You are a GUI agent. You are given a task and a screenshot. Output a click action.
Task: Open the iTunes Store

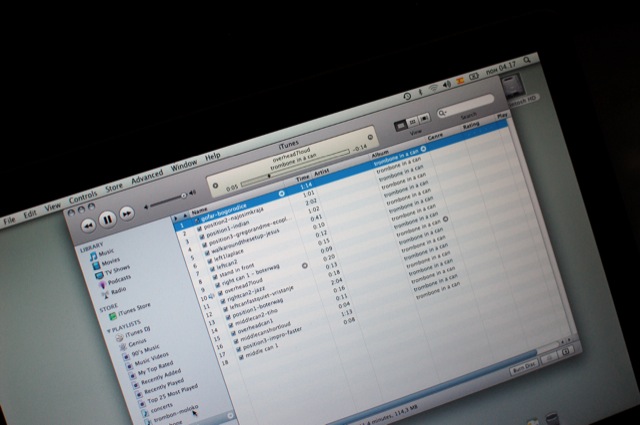(x=134, y=309)
